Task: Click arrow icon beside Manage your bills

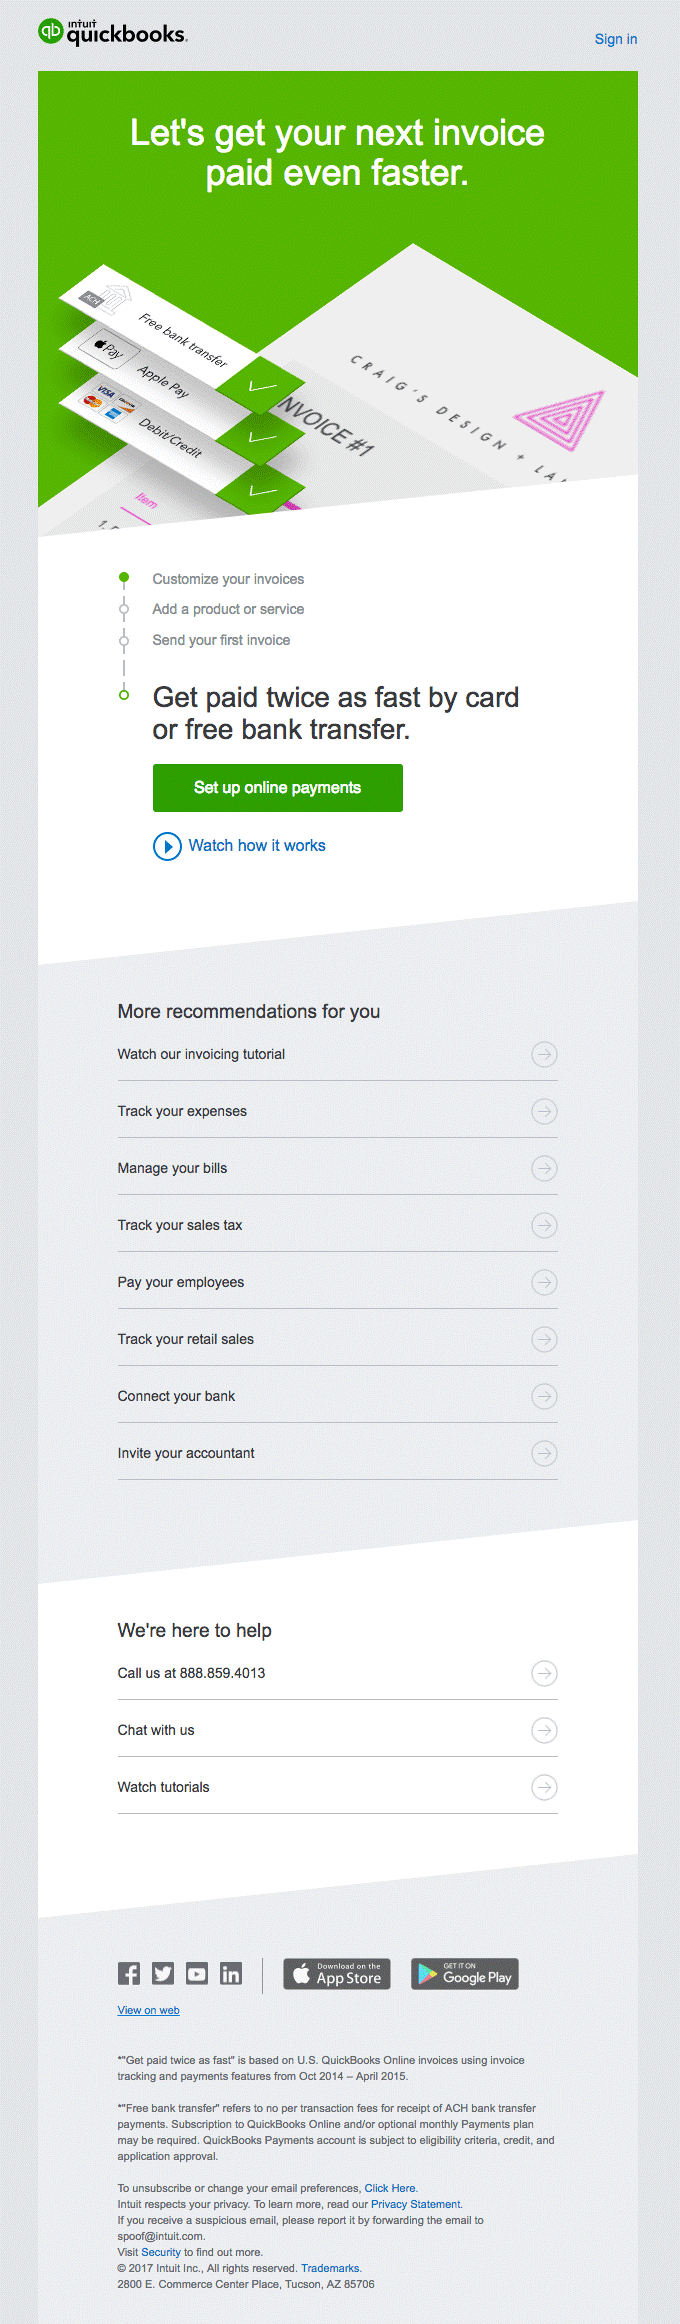Action: click(543, 1168)
